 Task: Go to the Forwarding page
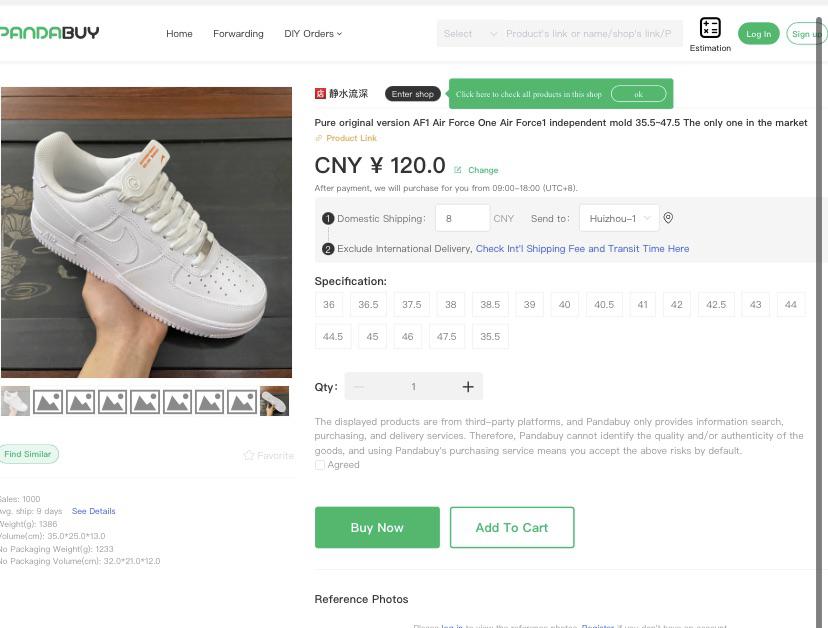238,33
